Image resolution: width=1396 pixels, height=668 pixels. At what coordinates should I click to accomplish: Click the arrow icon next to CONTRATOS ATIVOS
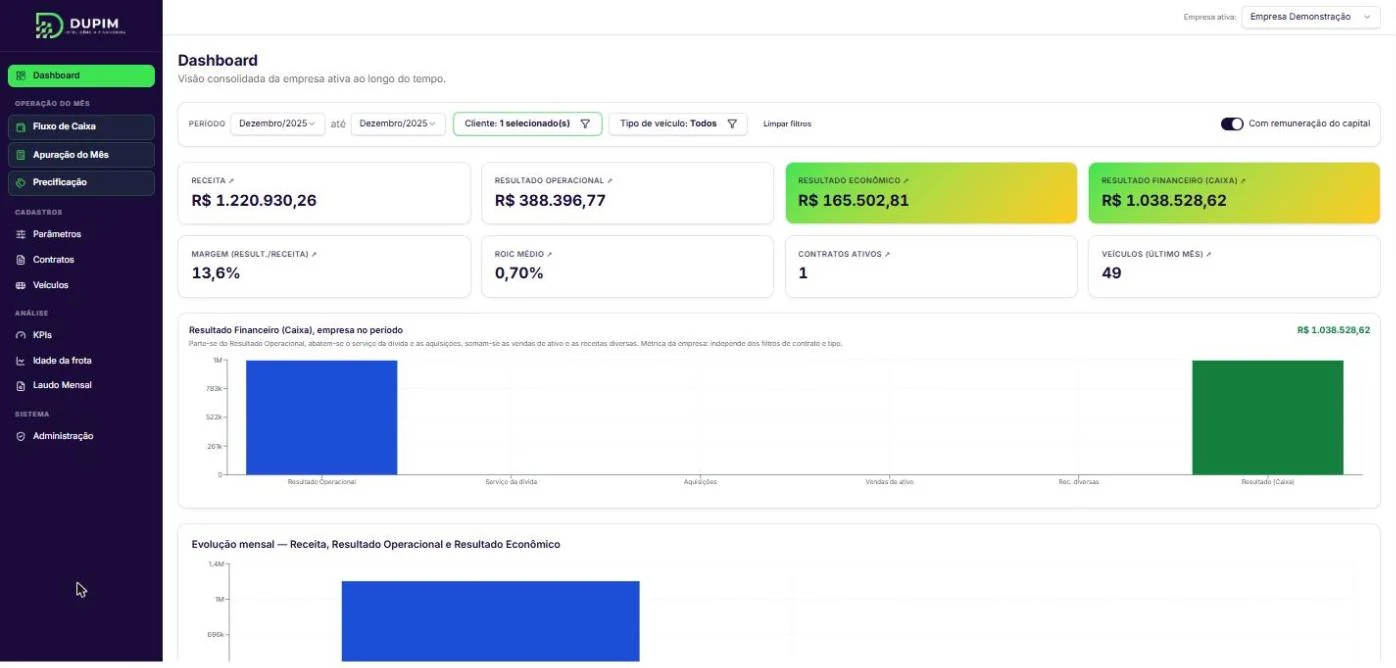[887, 255]
